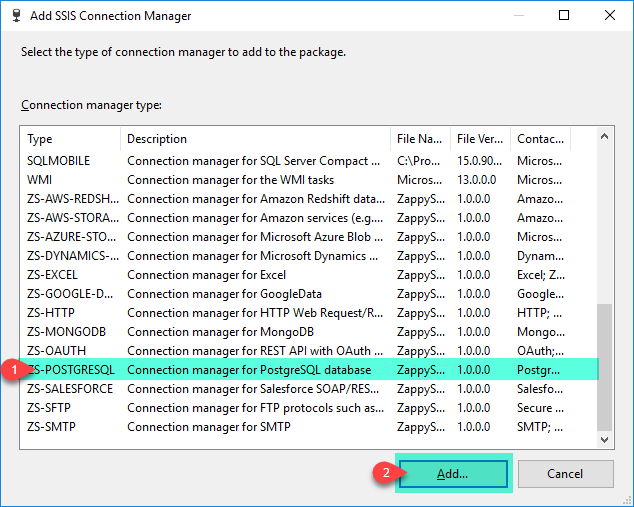Viewport: 634px width, 507px height.
Task: Click 'Connection manager for MongoDB' description
Action: pyautogui.click(x=220, y=332)
